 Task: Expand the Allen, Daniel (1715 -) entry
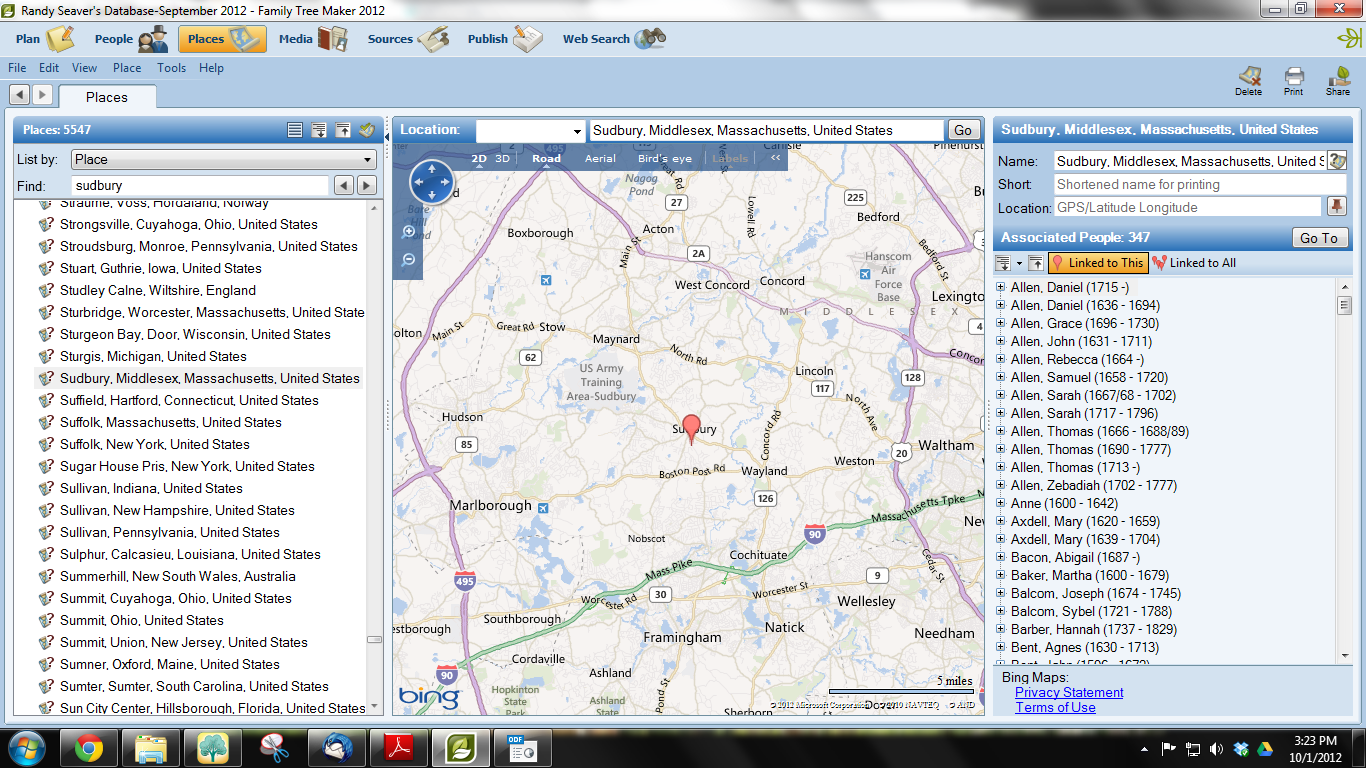click(x=999, y=286)
